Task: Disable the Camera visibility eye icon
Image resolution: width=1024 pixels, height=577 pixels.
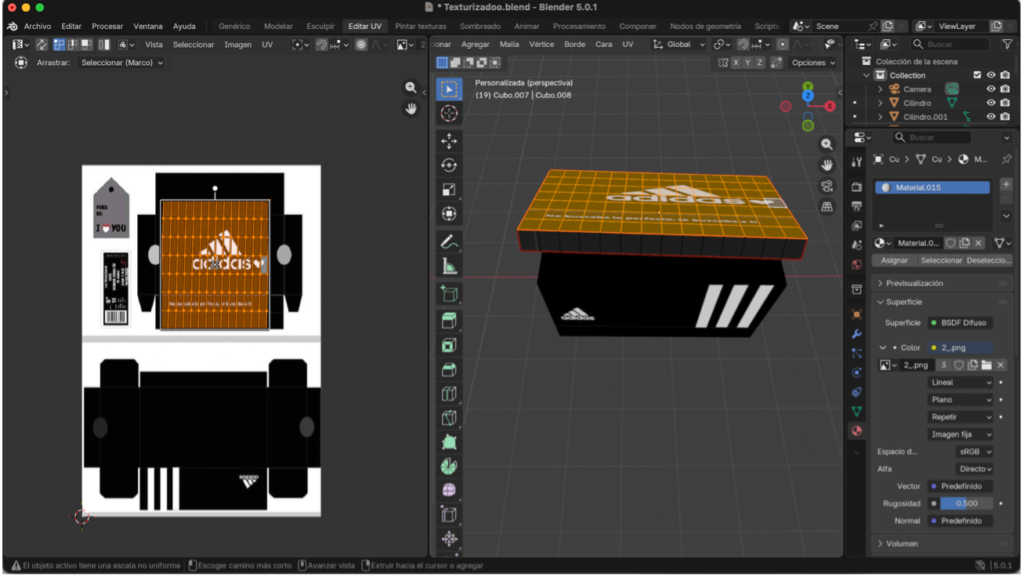Action: [x=990, y=88]
